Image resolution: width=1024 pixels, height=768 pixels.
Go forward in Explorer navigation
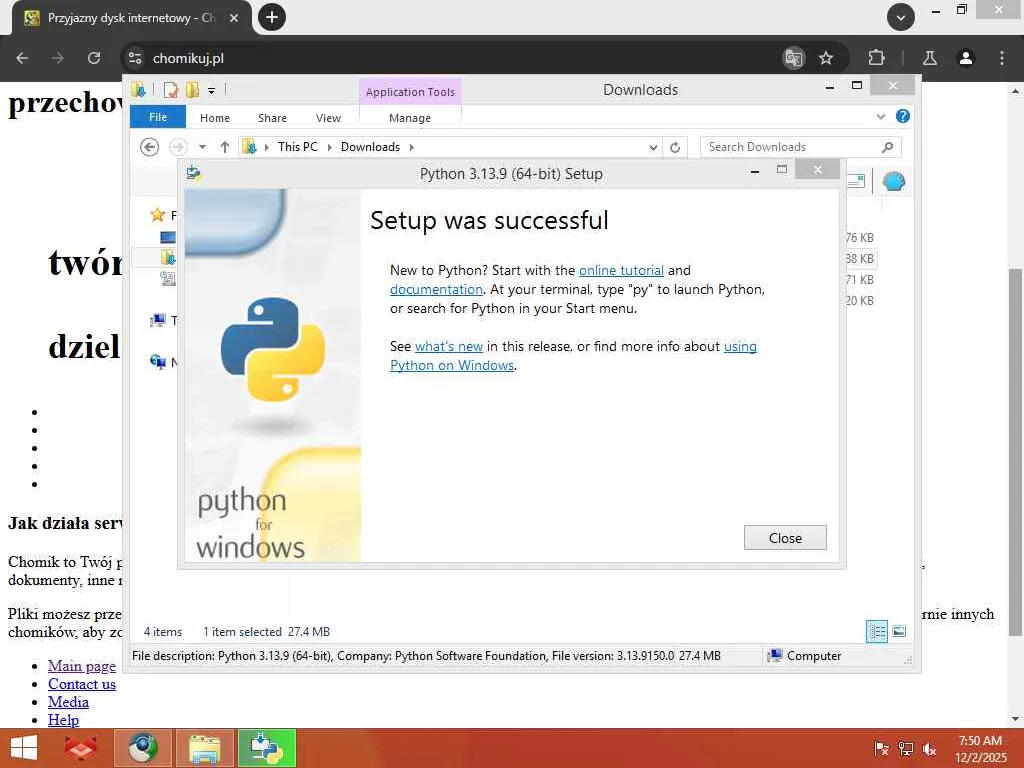click(178, 147)
